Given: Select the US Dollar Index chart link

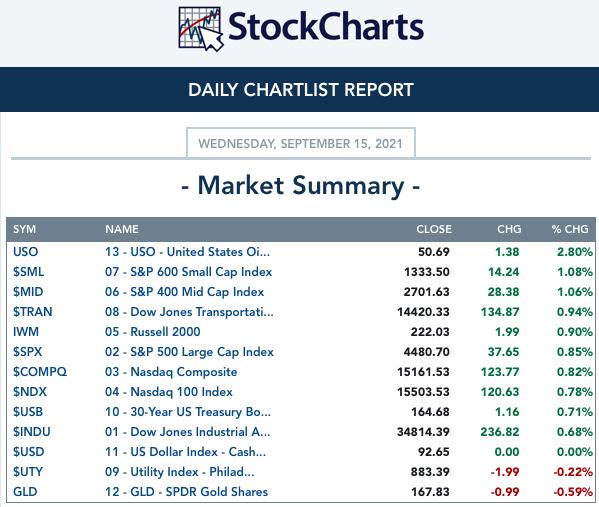Looking at the screenshot, I should point(185,452).
